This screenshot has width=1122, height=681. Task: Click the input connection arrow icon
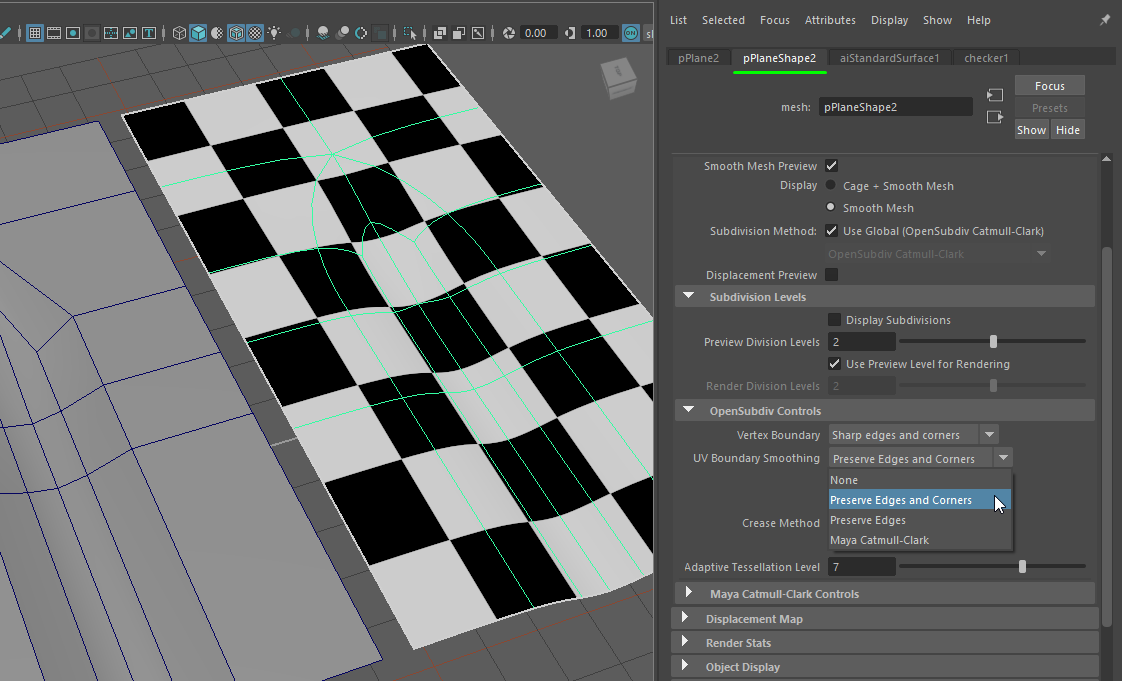pos(994,95)
